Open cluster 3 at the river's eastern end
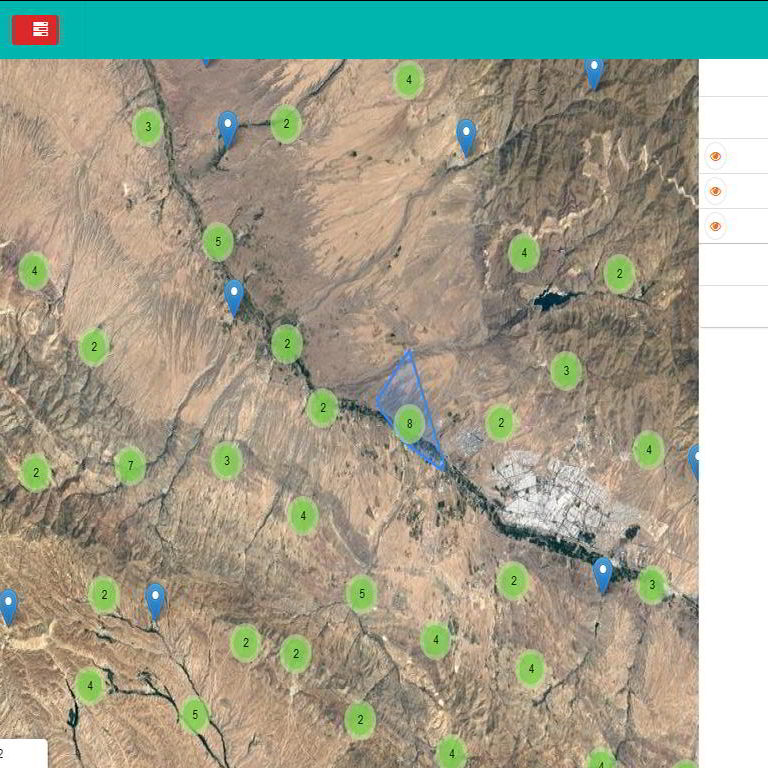Image resolution: width=768 pixels, height=768 pixels. coord(652,585)
